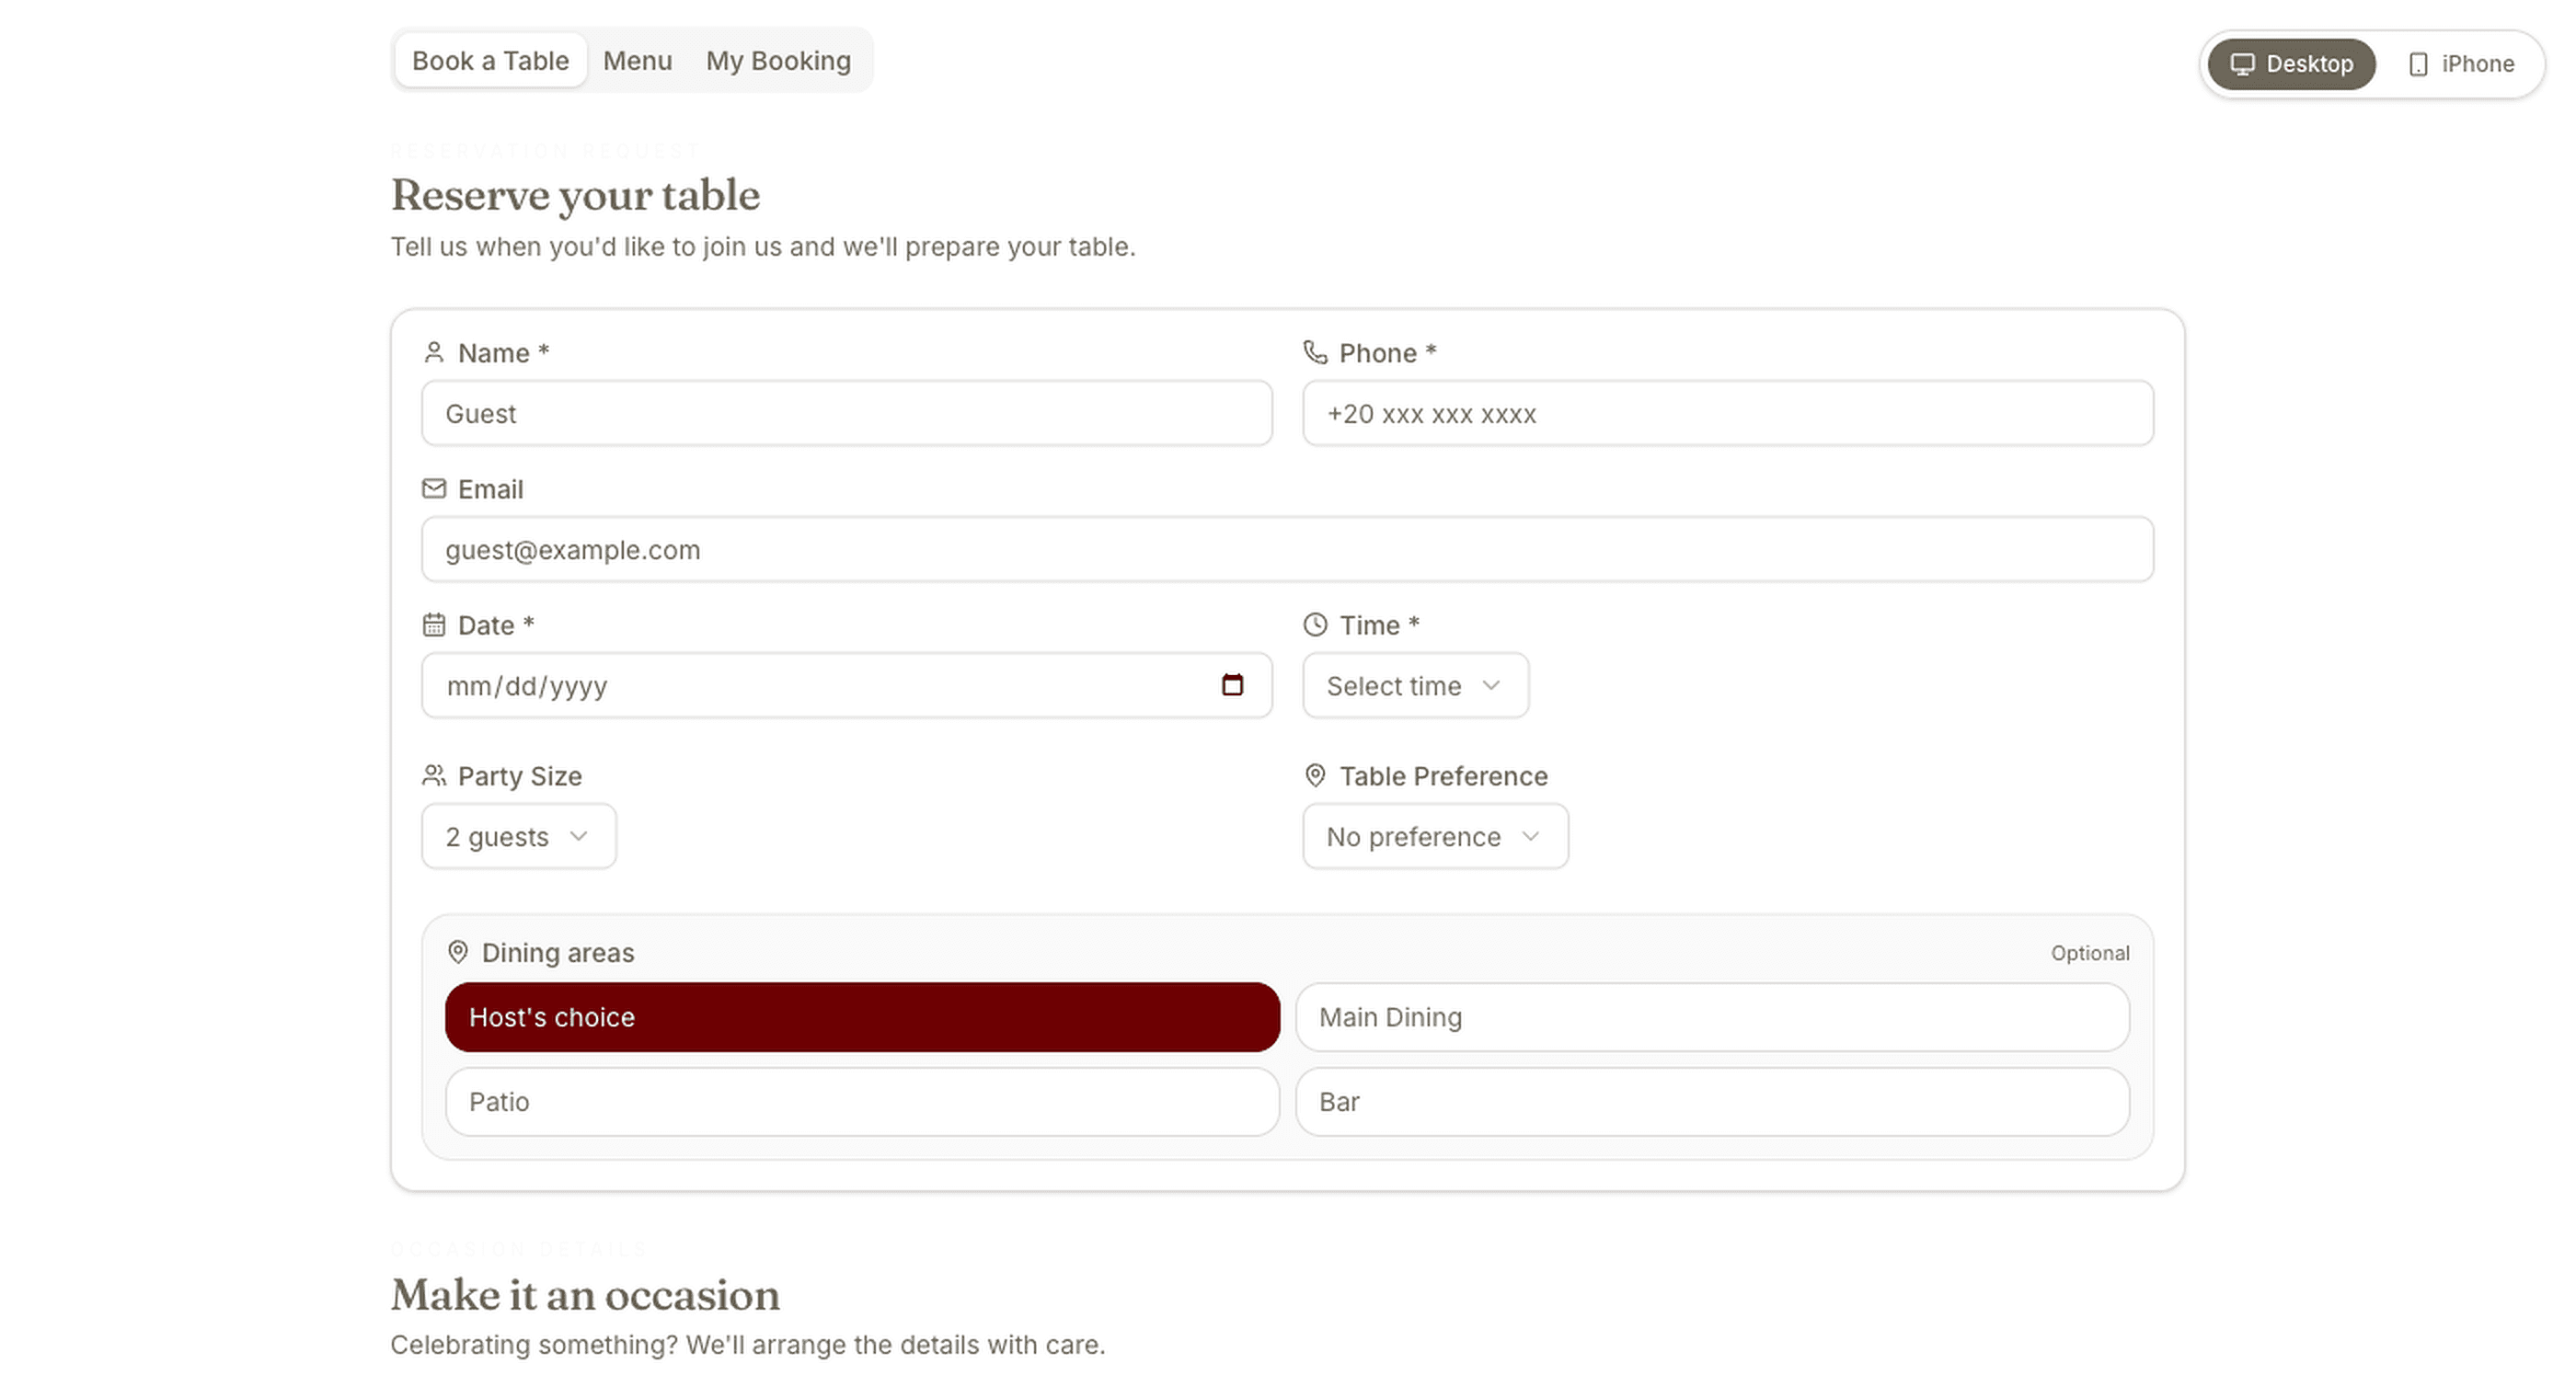The width and height of the screenshot is (2576, 1398).
Task: Open the No preference table dropdown
Action: click(1435, 836)
